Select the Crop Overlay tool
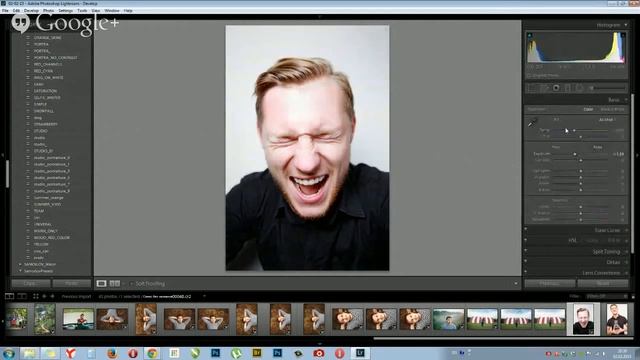This screenshot has height=360, width=640. [532, 88]
